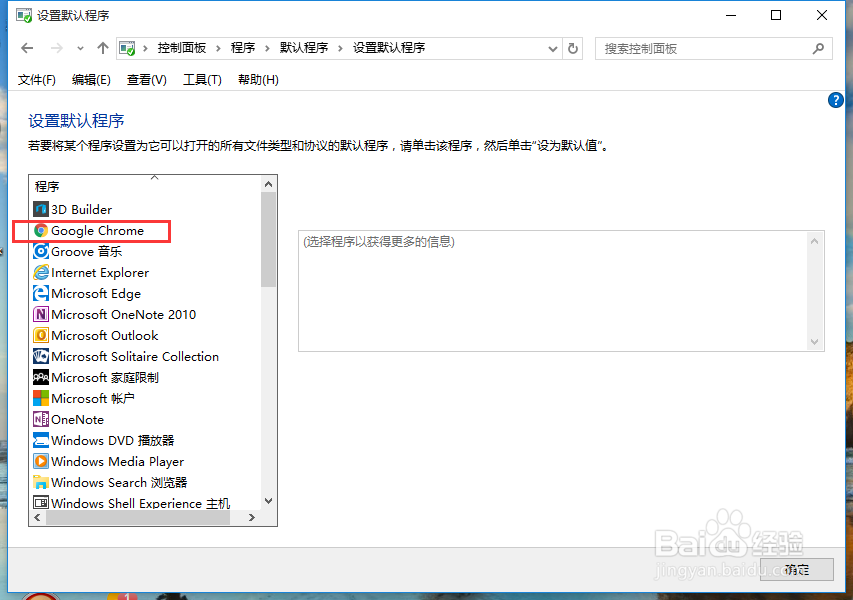Click the OneNote app icon
This screenshot has height=600, width=853.
pos(41,419)
